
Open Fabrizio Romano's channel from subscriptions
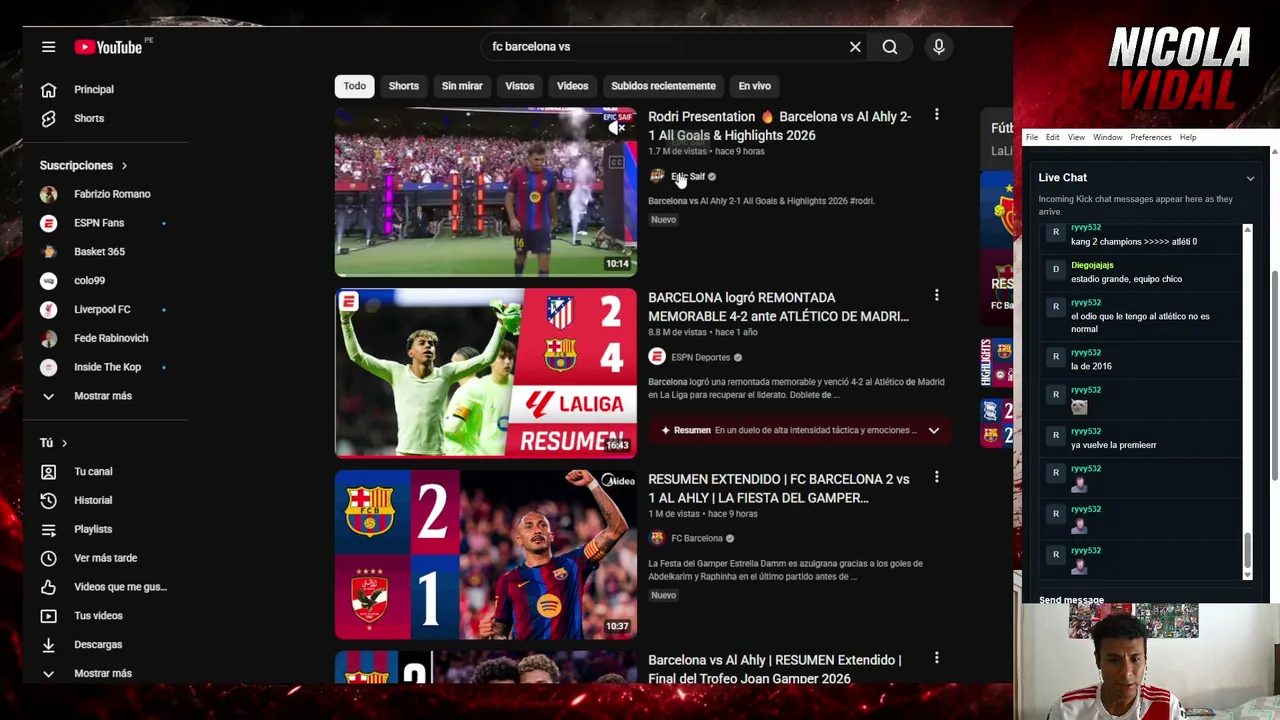pyautogui.click(x=112, y=194)
